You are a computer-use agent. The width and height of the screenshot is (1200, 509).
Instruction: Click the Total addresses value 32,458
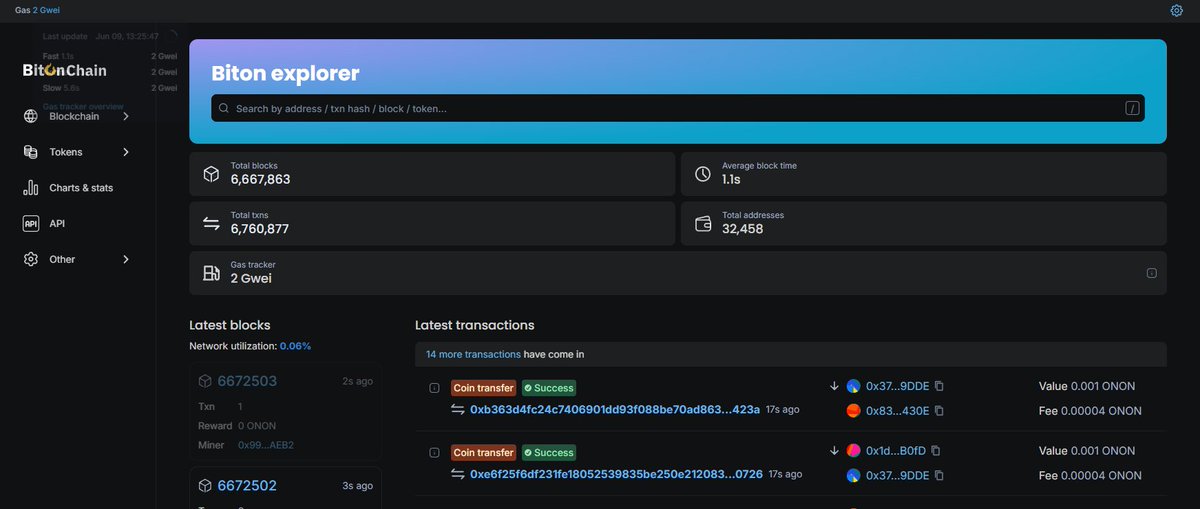point(743,229)
